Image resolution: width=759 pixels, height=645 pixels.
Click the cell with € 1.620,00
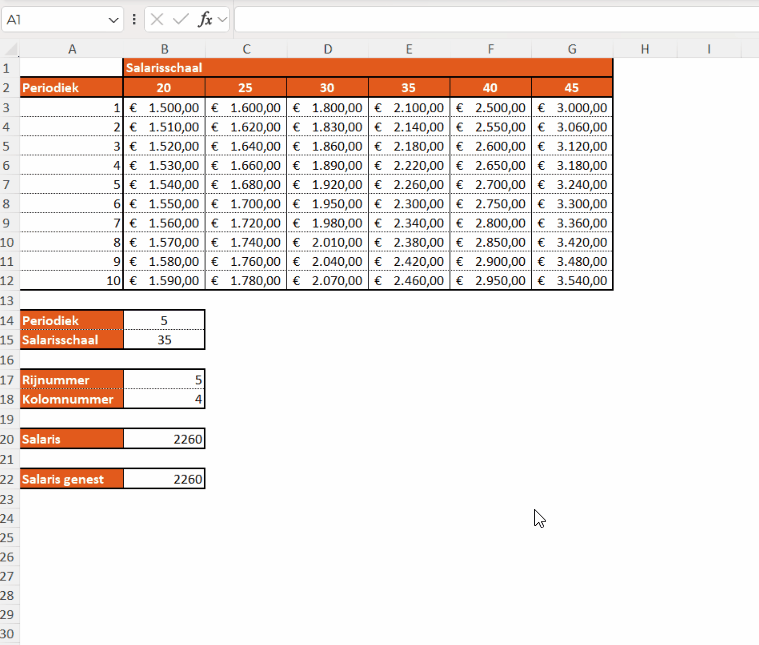246,127
